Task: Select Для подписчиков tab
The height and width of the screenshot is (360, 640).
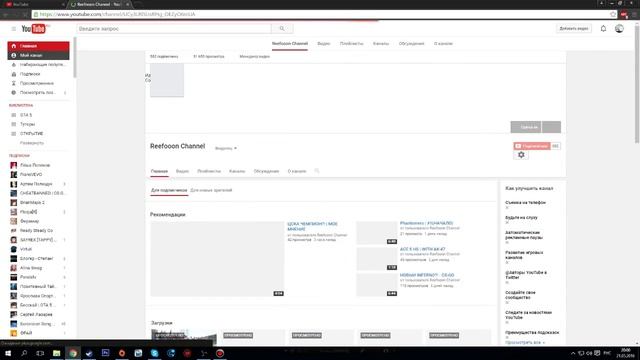Action: tap(169, 190)
